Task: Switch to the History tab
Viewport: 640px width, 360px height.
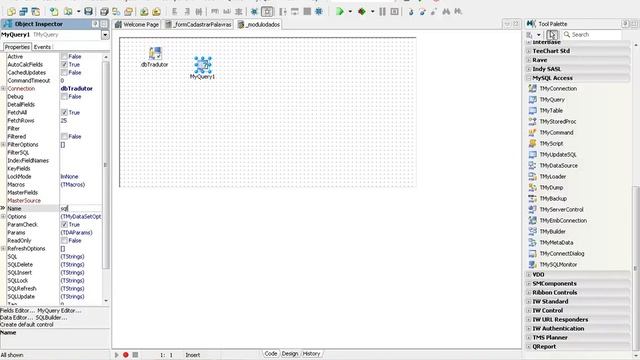Action: (x=311, y=353)
